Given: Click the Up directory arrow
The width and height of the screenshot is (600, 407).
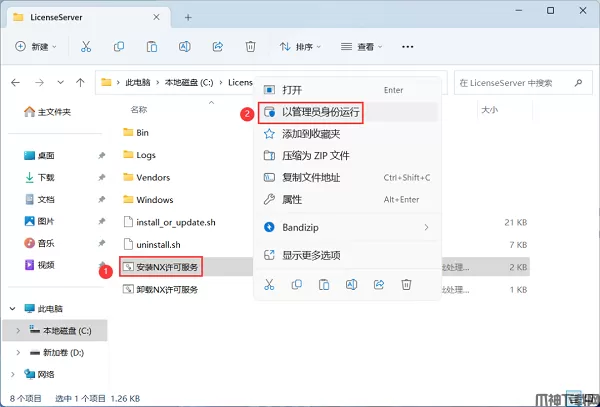Looking at the screenshot, I should [x=80, y=82].
